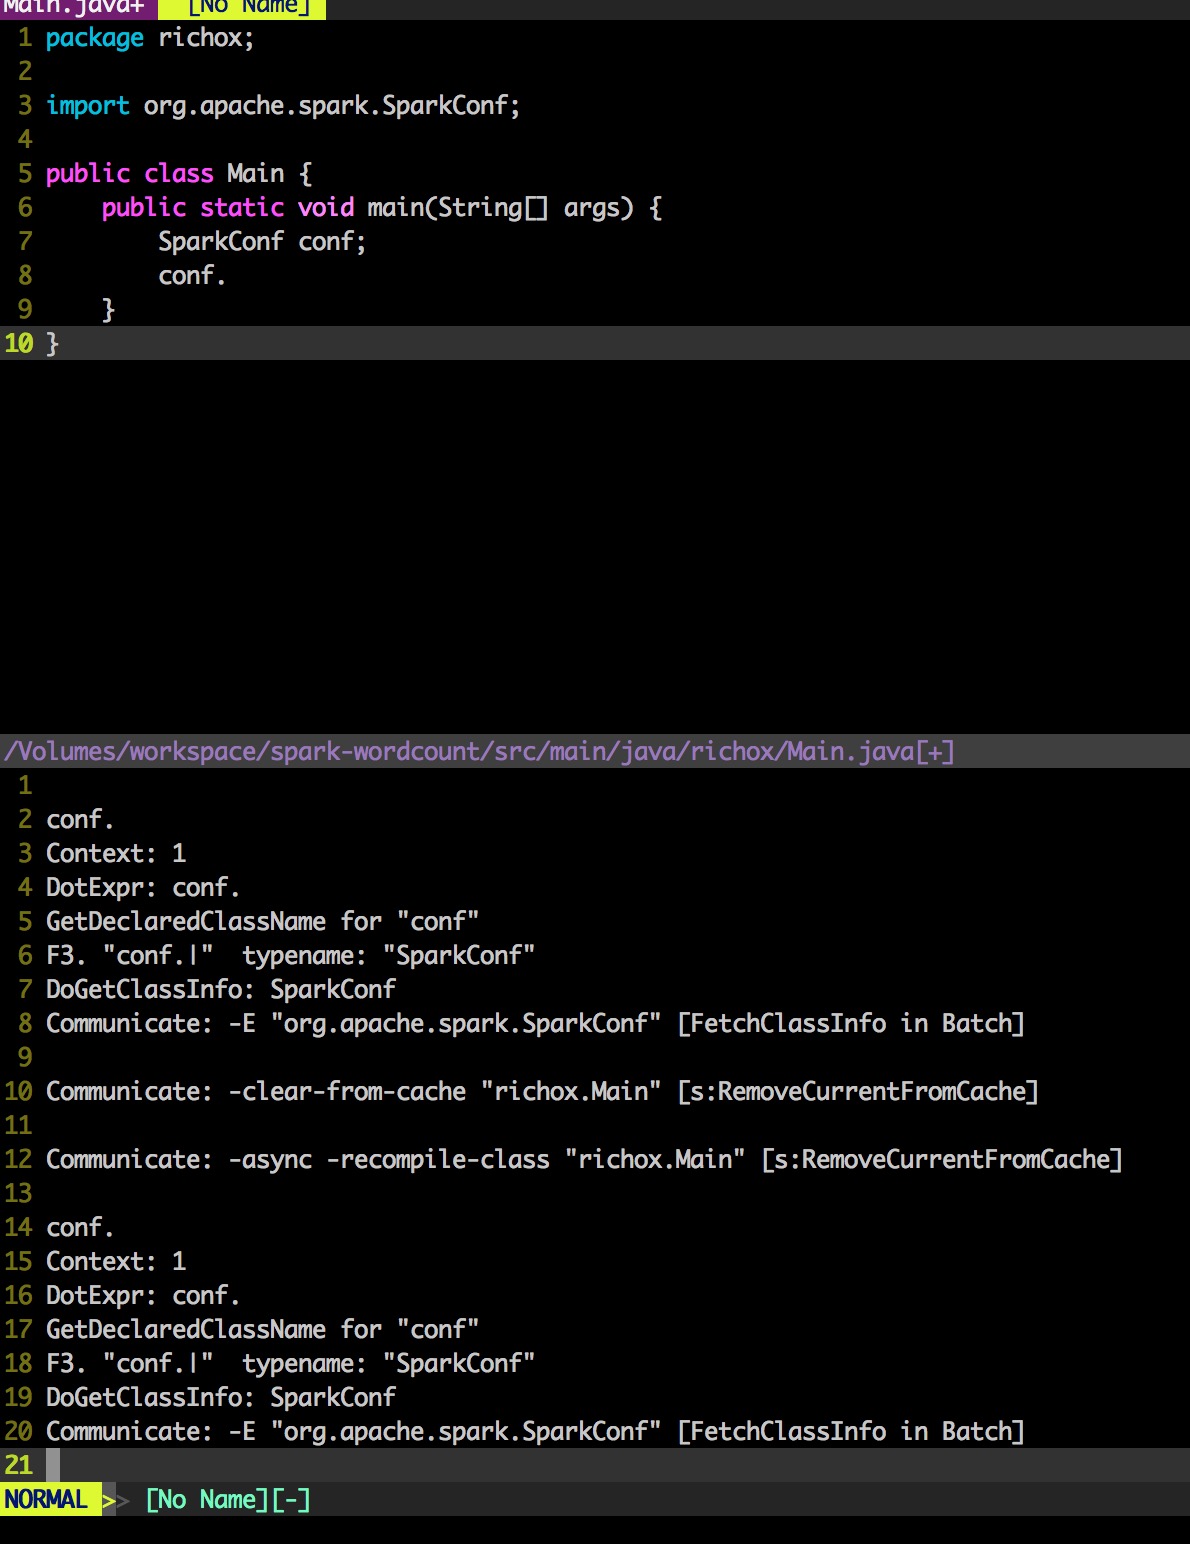The width and height of the screenshot is (1190, 1544).
Task: Click 'DoGetClassInfo: SparkConf' on log line 7
Action: pos(221,990)
